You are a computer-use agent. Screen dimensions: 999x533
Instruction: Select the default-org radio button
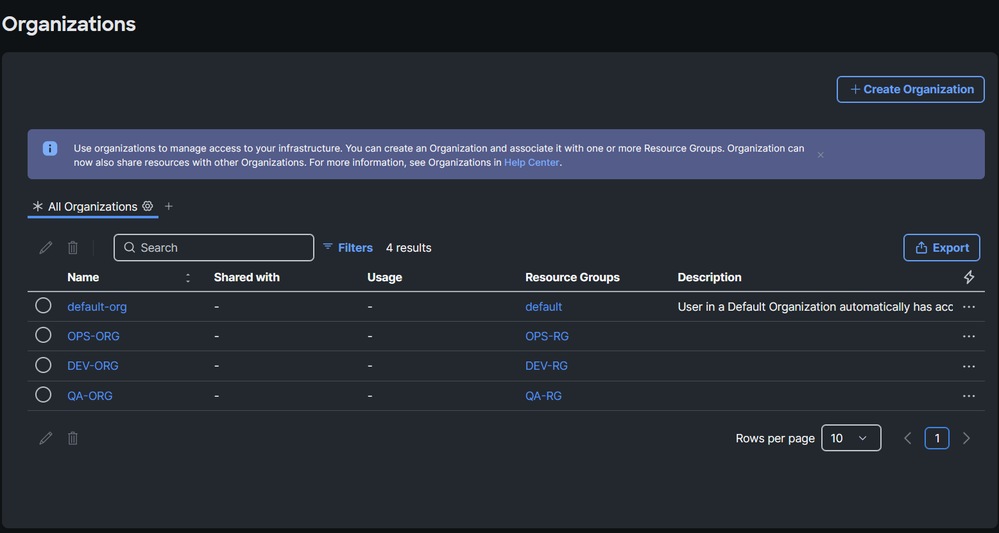[x=43, y=306]
